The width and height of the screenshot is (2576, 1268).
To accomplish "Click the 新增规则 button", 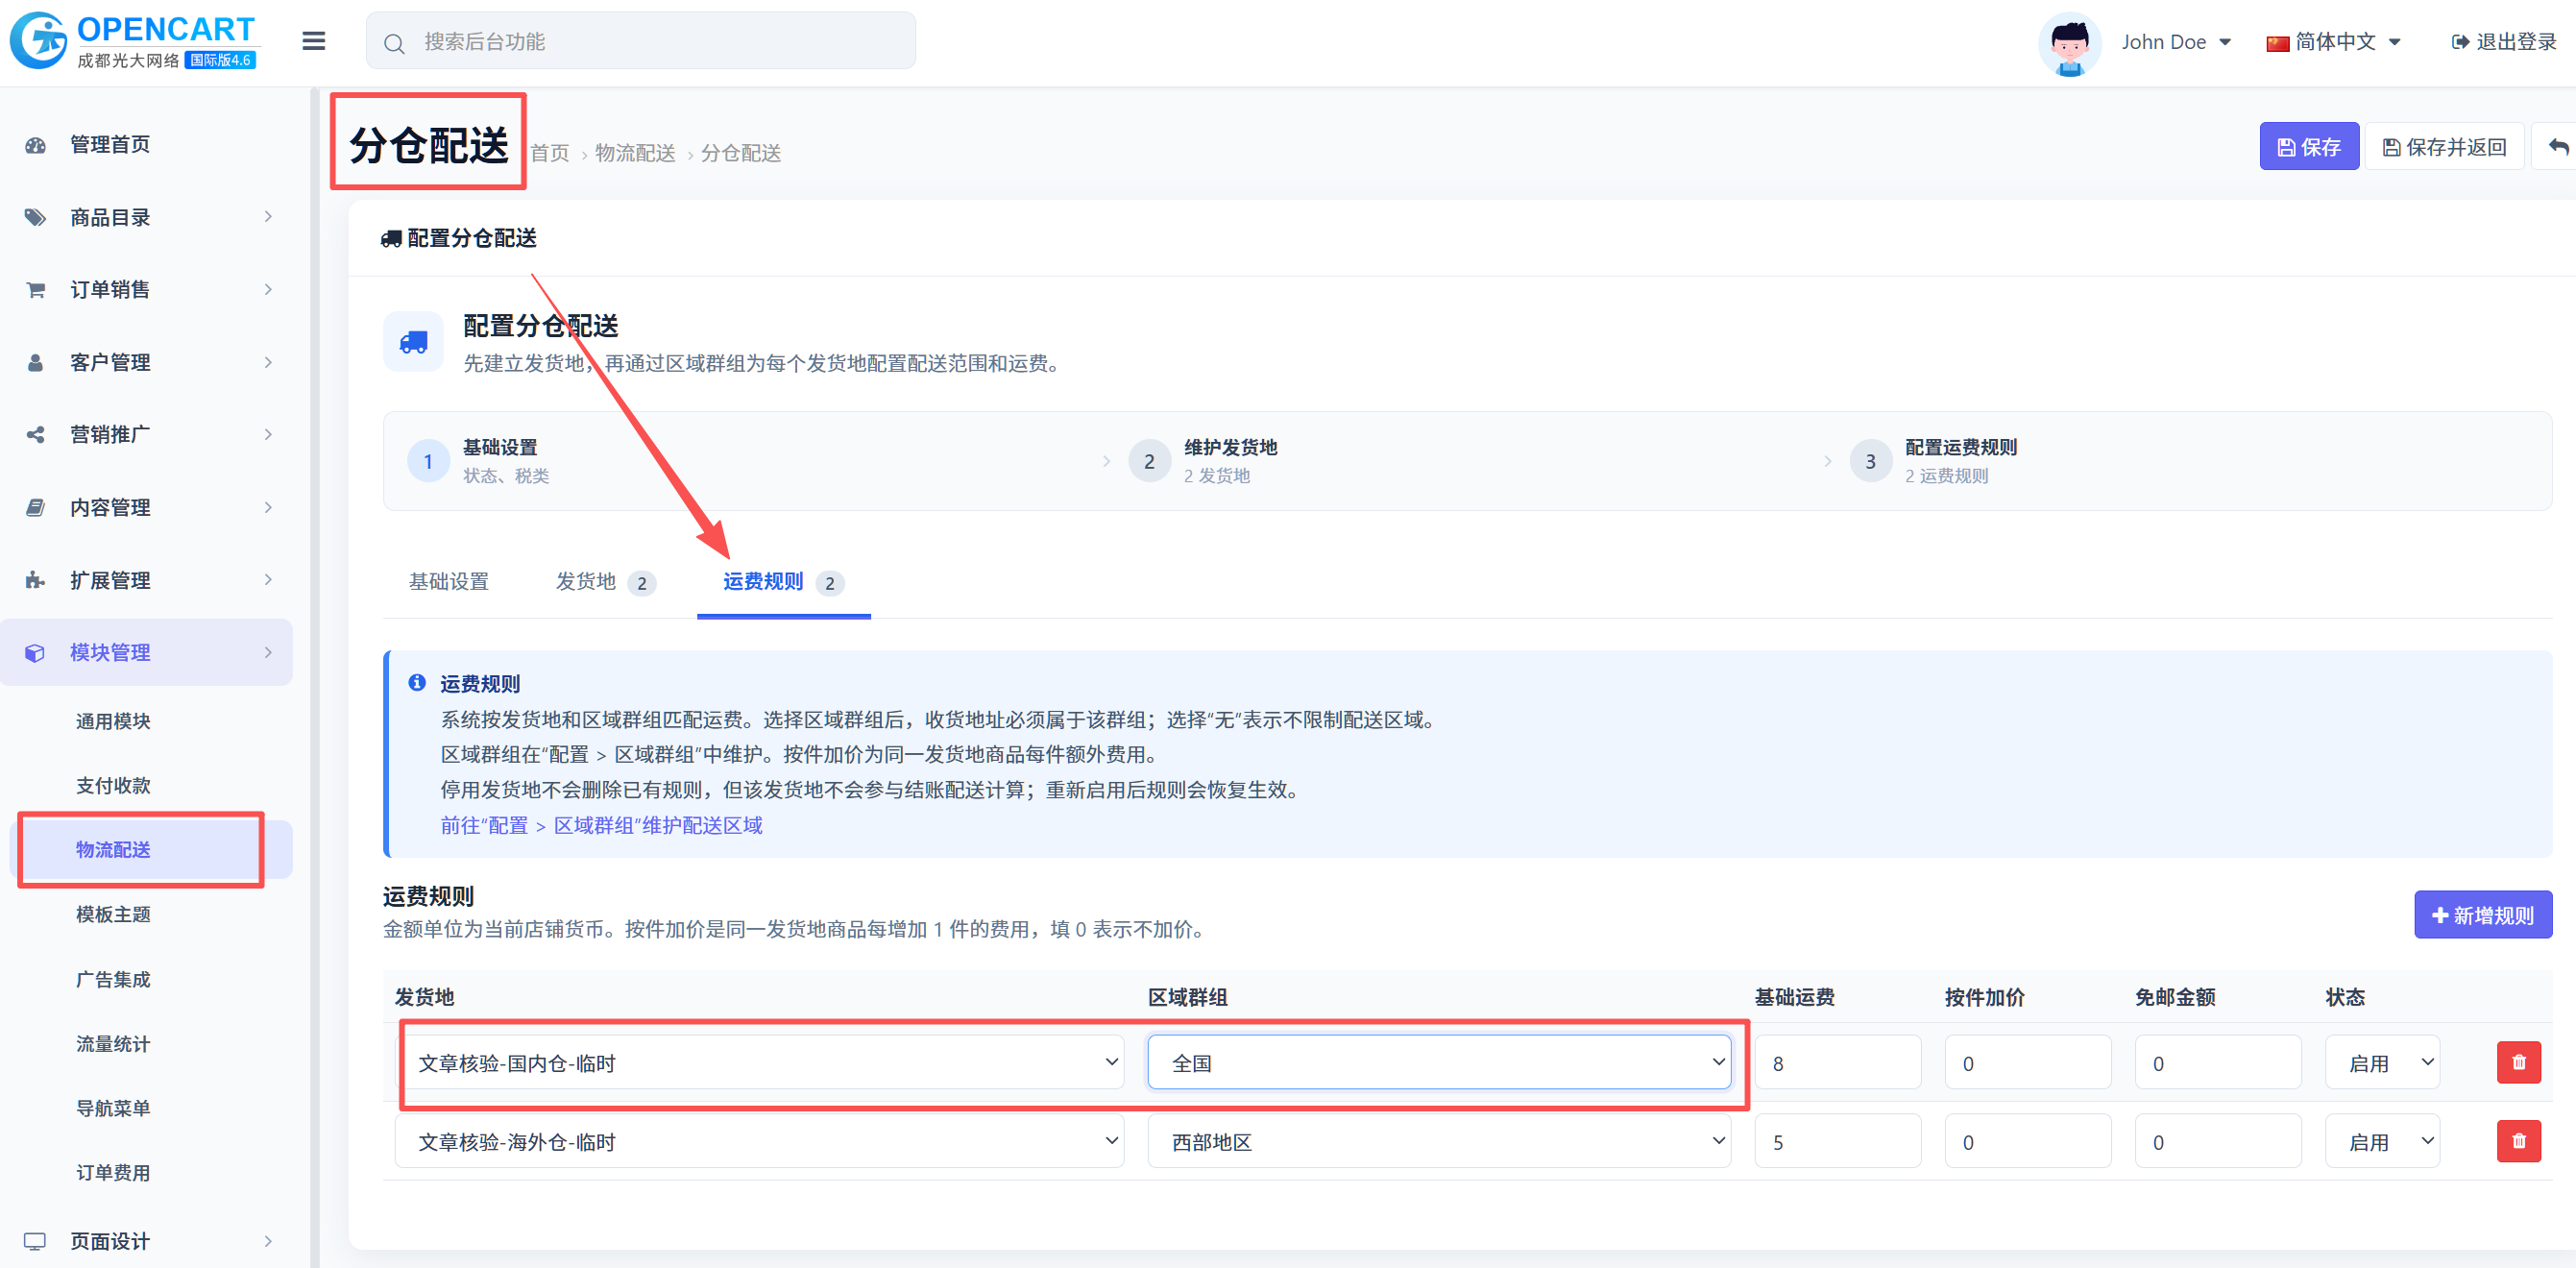I will pyautogui.click(x=2482, y=914).
